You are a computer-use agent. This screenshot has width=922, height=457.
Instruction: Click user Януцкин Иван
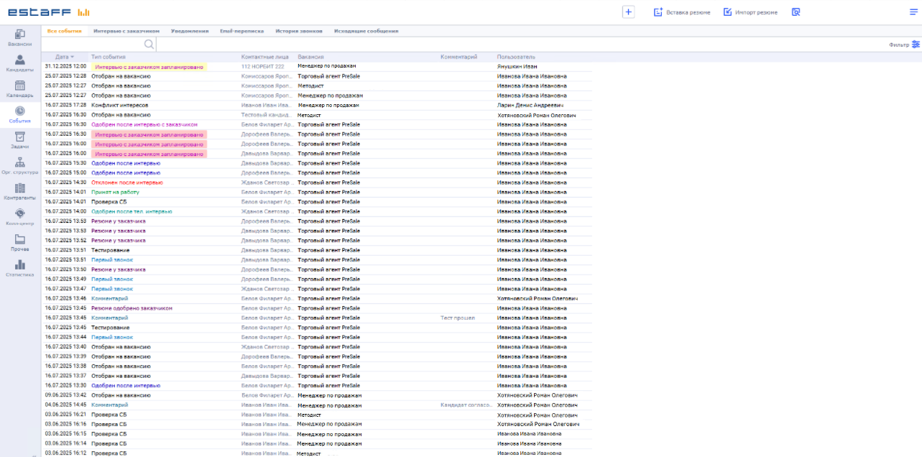tap(517, 66)
